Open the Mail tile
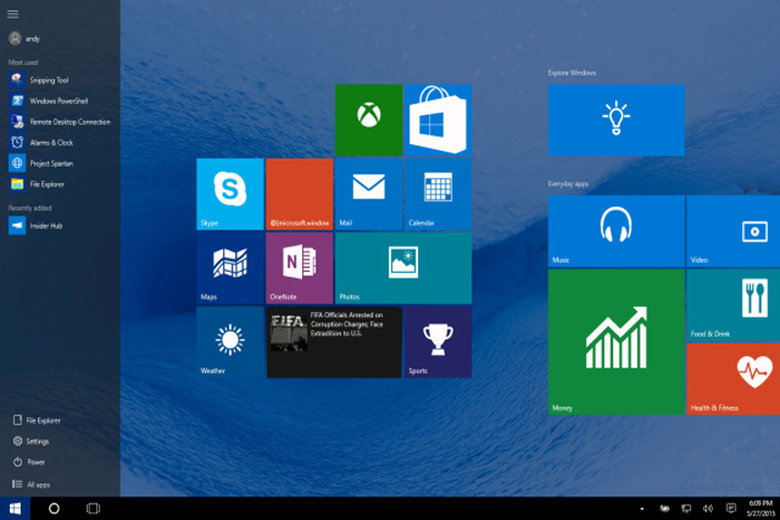Viewport: 780px width, 520px height. coord(368,194)
